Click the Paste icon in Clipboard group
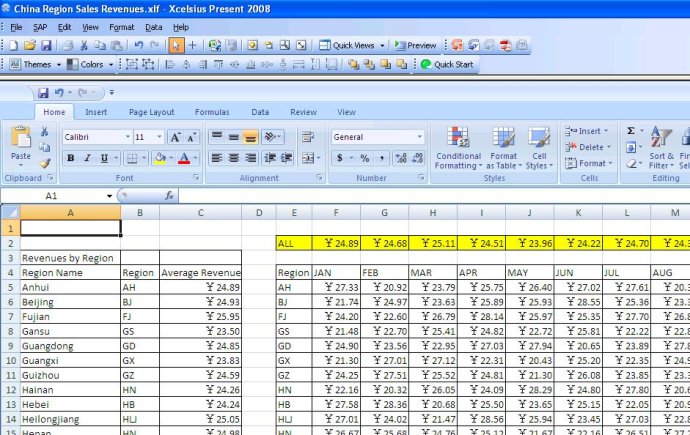The height and width of the screenshot is (435, 690). pos(20,143)
